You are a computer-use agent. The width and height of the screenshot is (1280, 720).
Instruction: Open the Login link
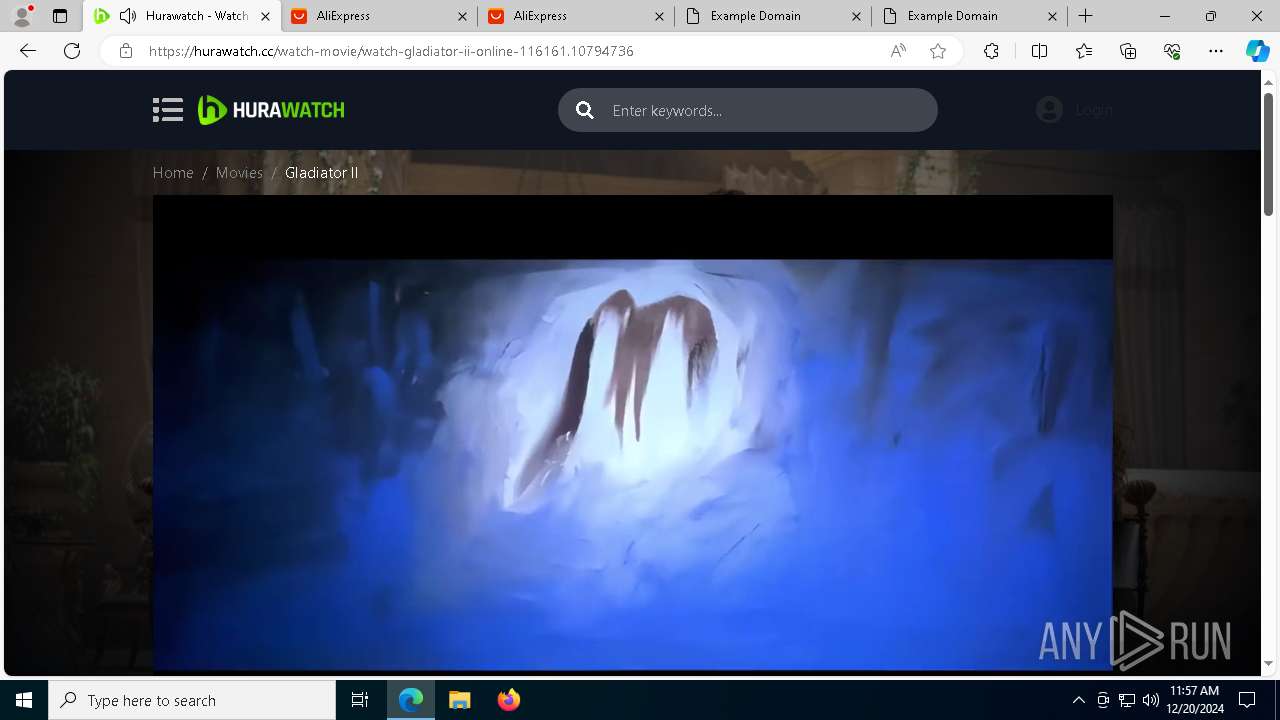[1094, 110]
